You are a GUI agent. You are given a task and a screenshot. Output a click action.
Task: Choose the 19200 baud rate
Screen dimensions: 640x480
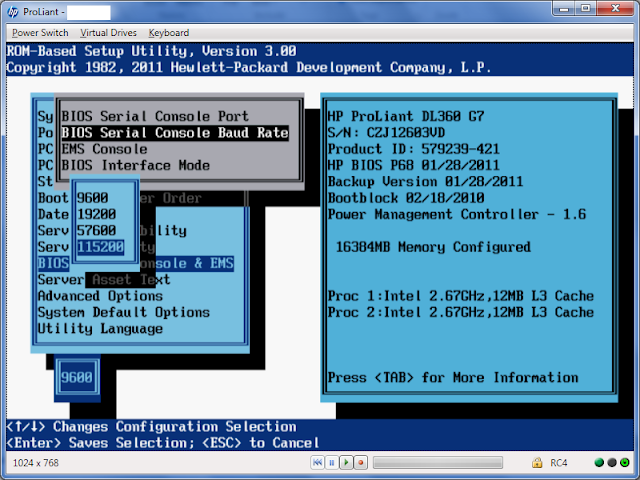[x=97, y=214]
